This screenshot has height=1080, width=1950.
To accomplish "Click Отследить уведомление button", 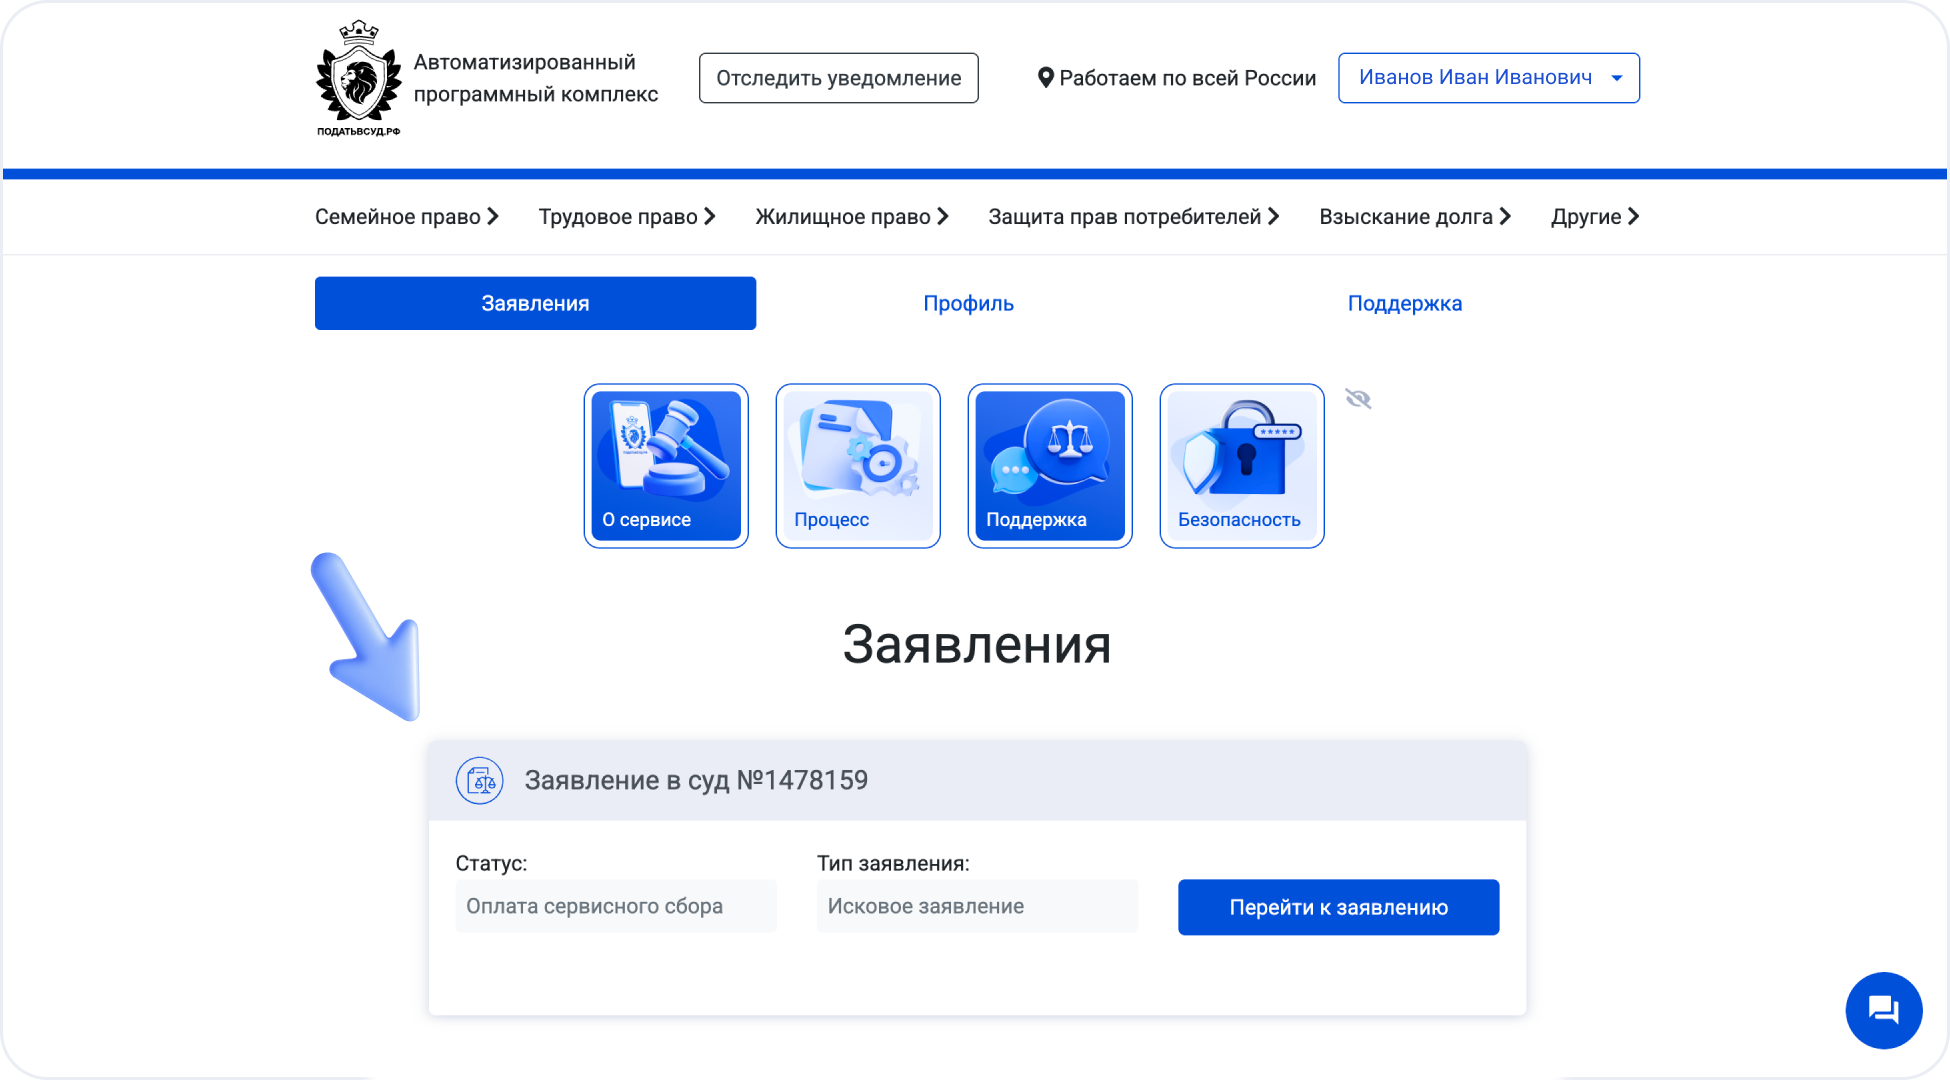I will 838,78.
